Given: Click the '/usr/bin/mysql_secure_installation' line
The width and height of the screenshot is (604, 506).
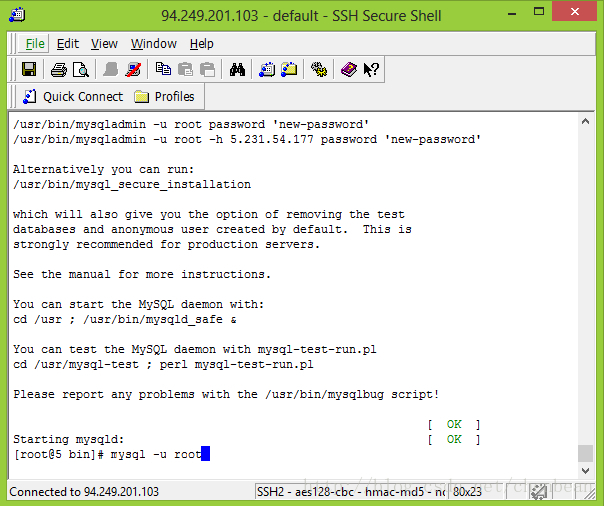Looking at the screenshot, I should point(132,184).
